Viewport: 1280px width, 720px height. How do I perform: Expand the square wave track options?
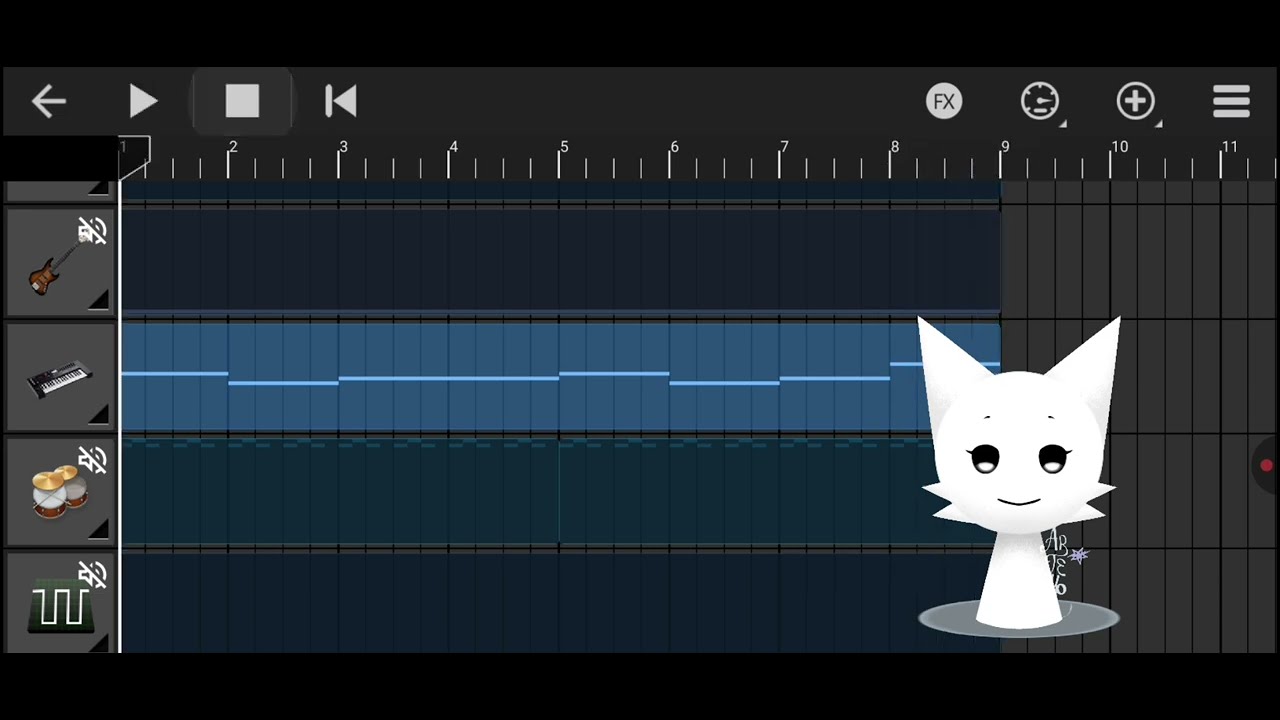99,642
